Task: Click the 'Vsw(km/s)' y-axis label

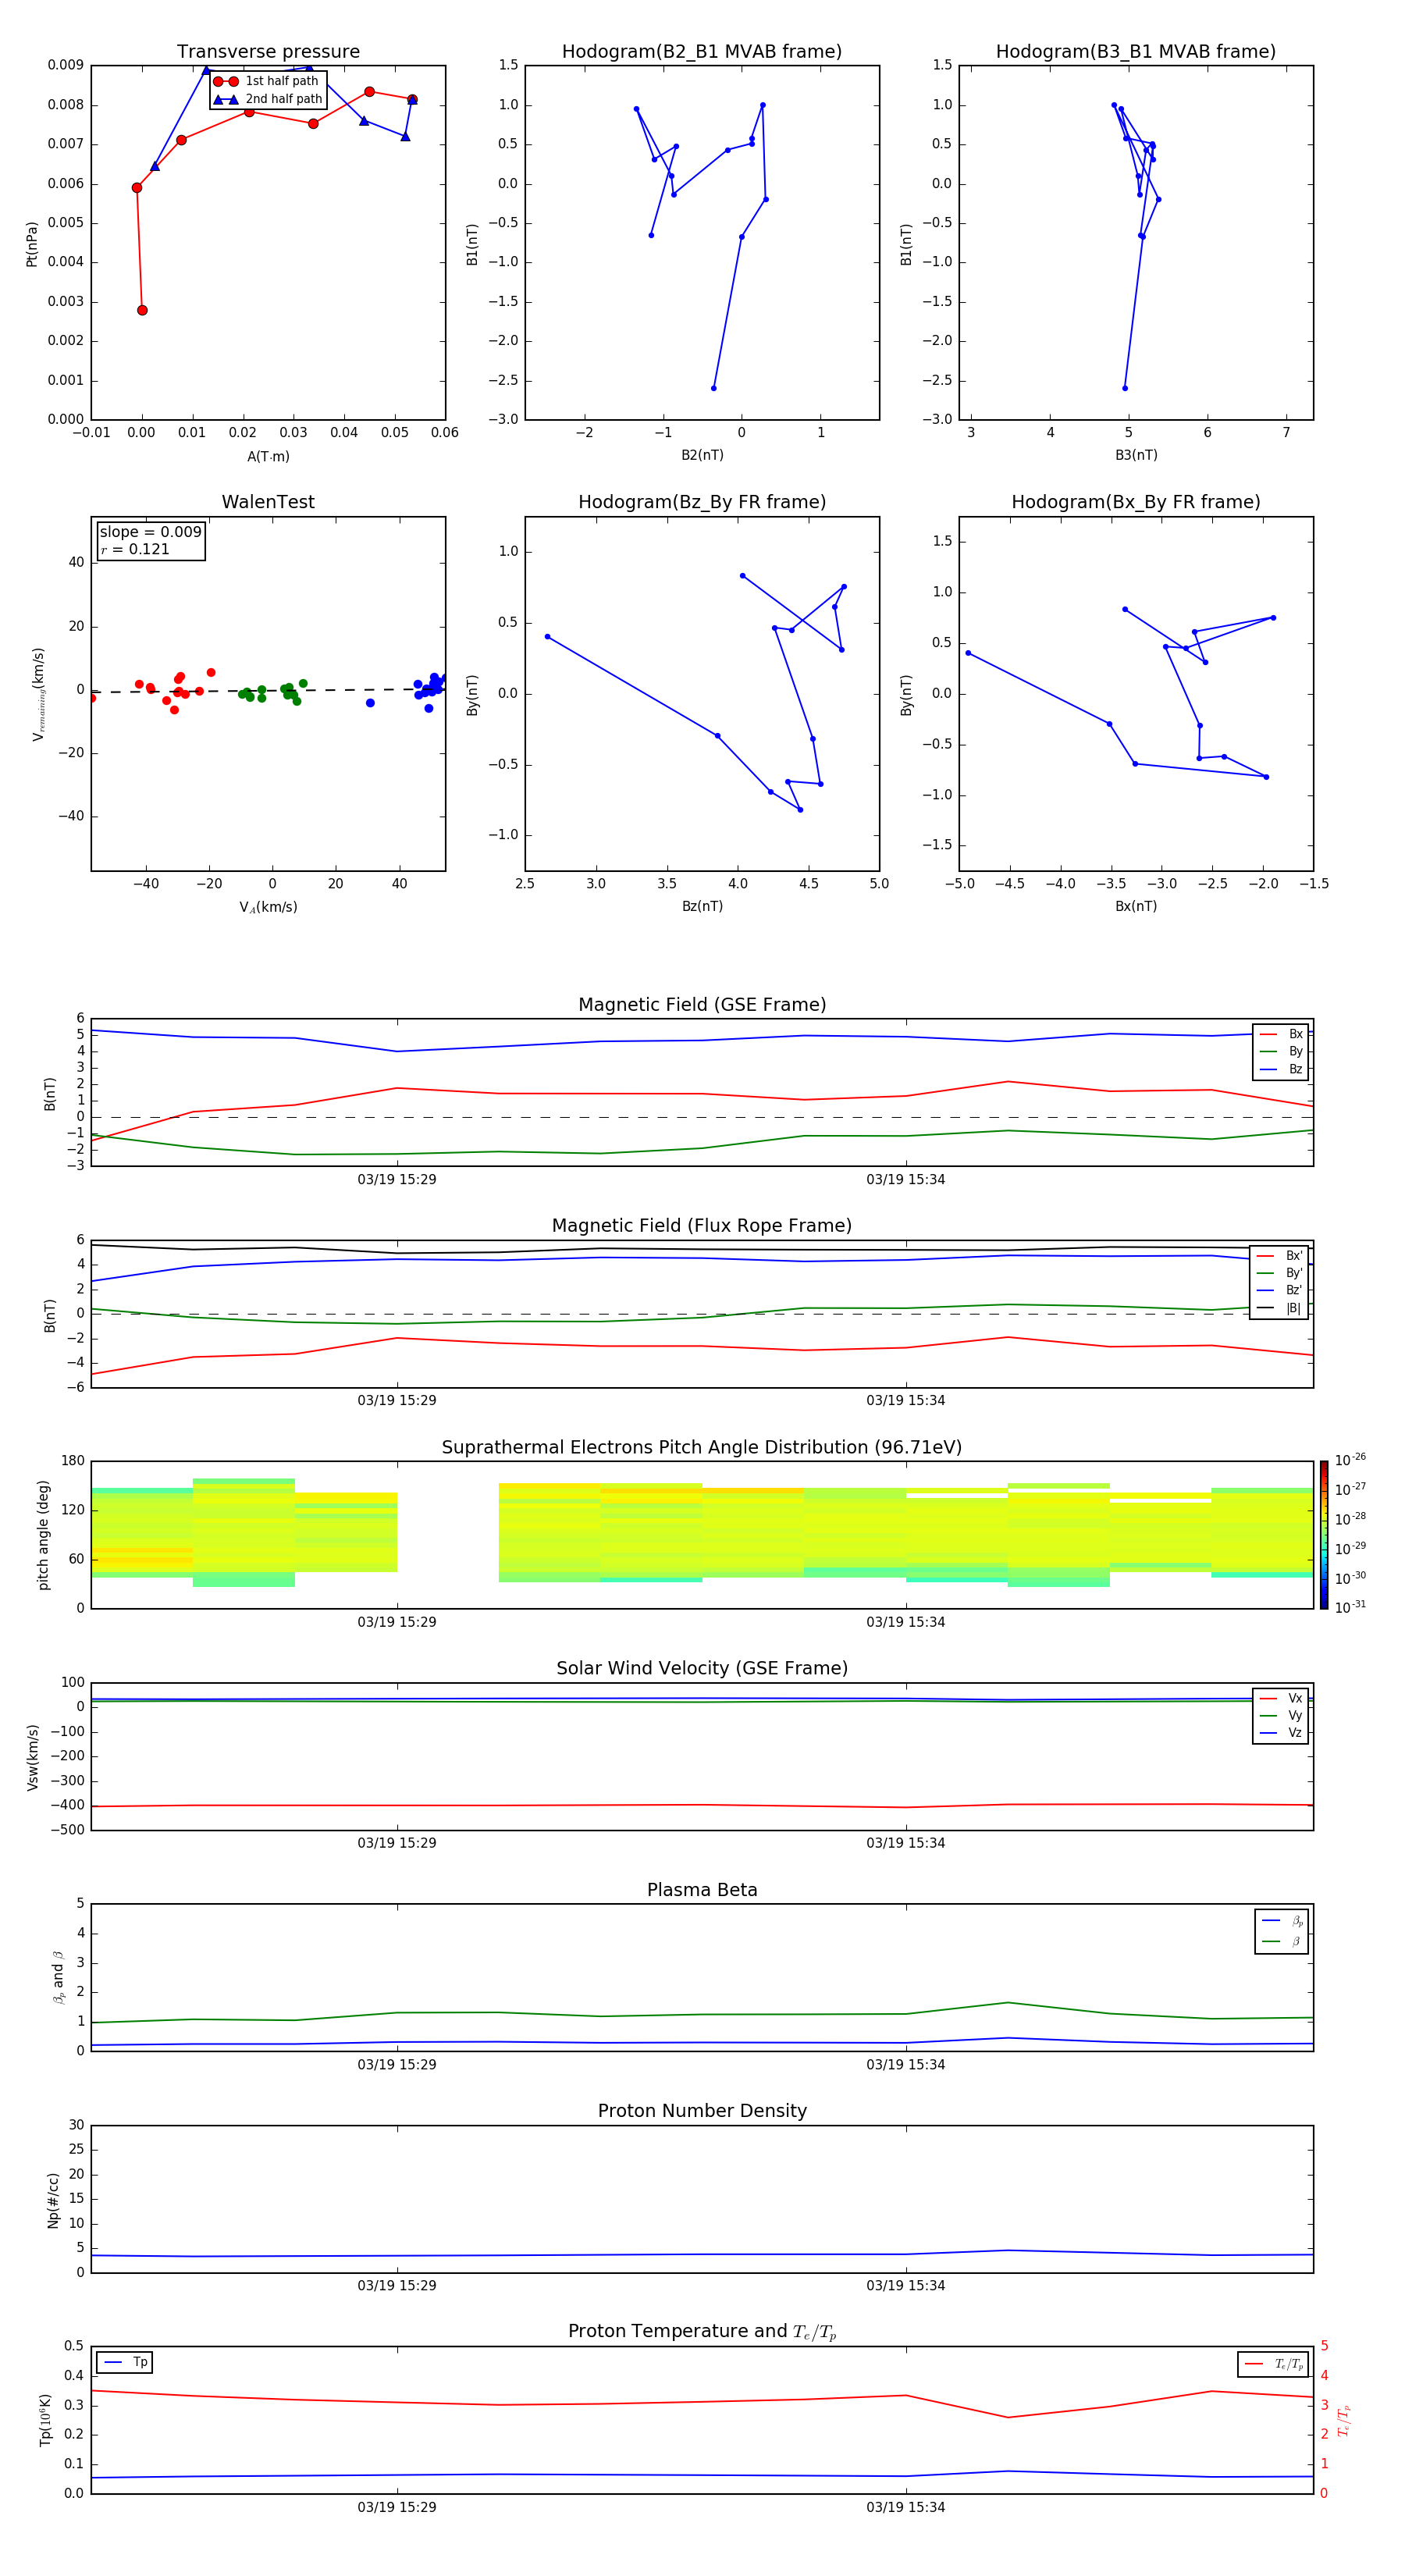Action: pos(32,1757)
